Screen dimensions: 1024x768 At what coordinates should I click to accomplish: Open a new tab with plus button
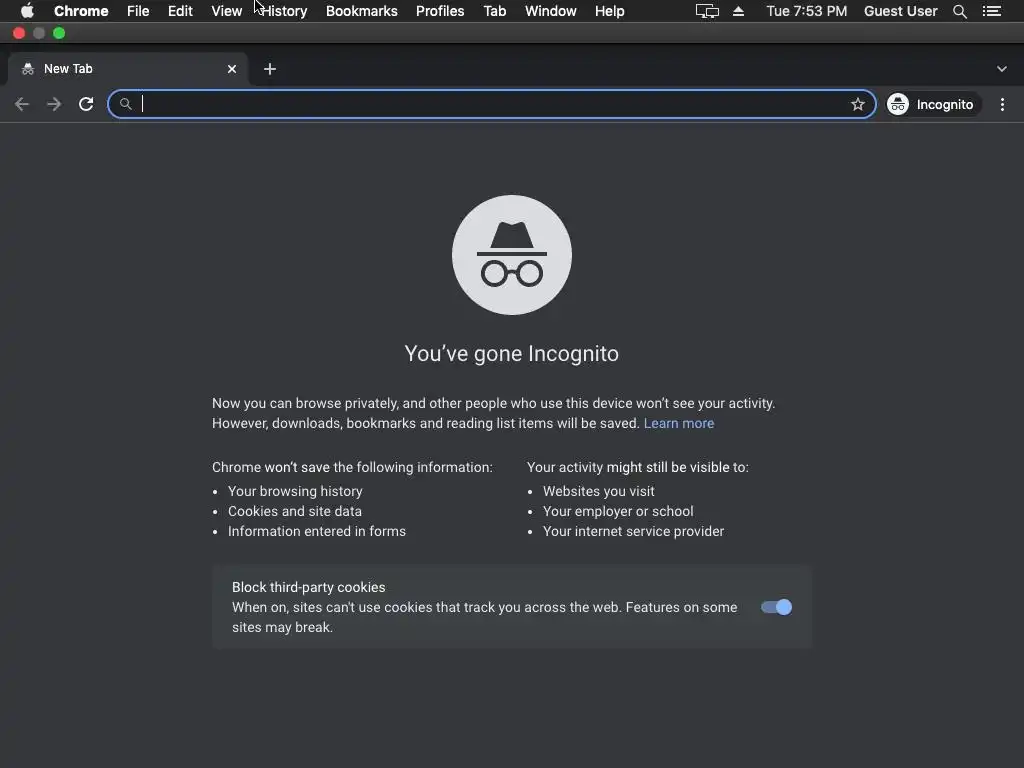(x=270, y=69)
